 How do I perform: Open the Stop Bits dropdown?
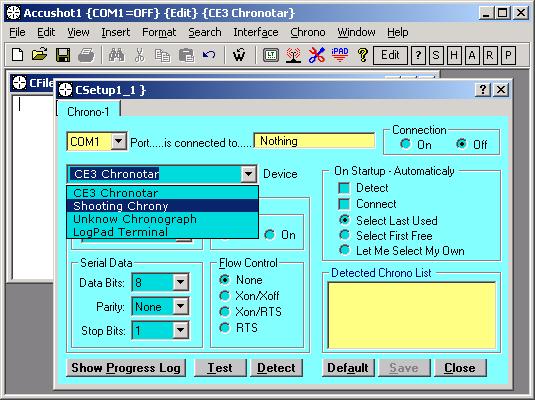coord(180,330)
